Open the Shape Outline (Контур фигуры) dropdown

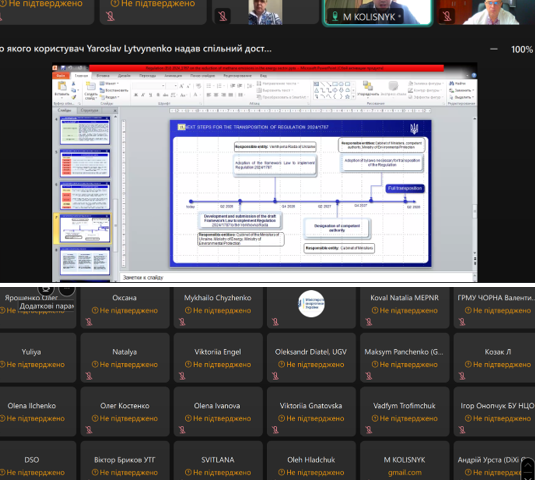pyautogui.click(x=426, y=90)
